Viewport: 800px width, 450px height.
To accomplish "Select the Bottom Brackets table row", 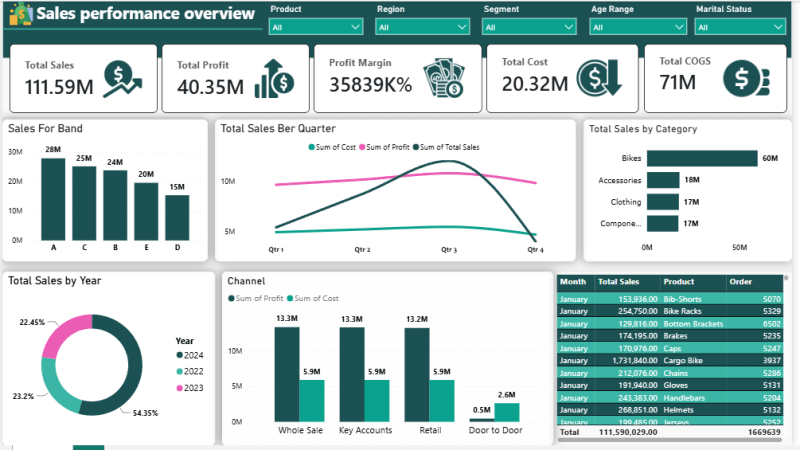I will pyautogui.click(x=670, y=324).
